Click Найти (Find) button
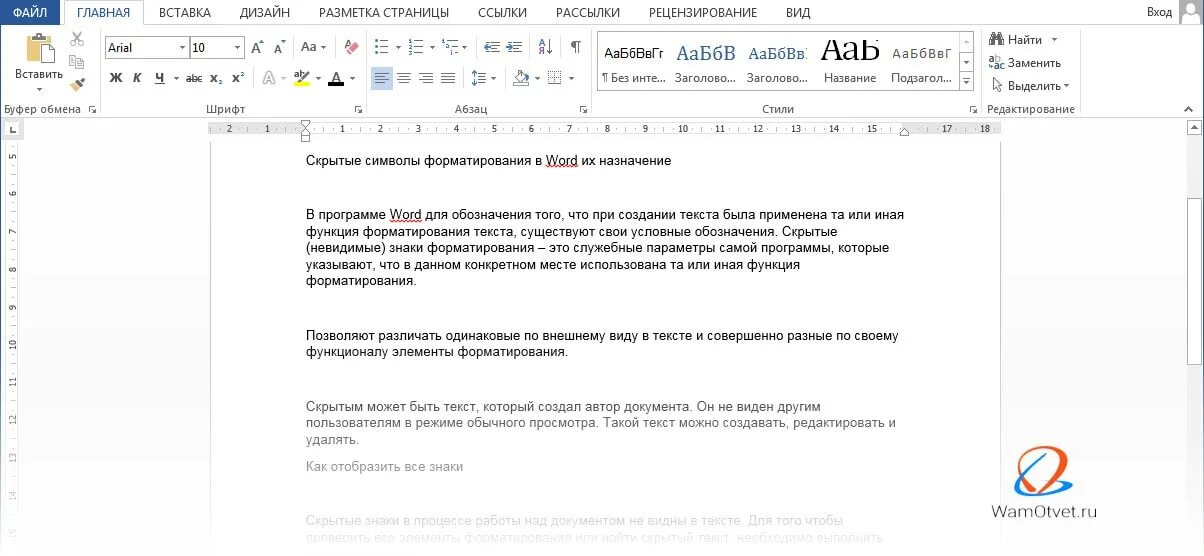The width and height of the screenshot is (1204, 556). (x=1022, y=39)
